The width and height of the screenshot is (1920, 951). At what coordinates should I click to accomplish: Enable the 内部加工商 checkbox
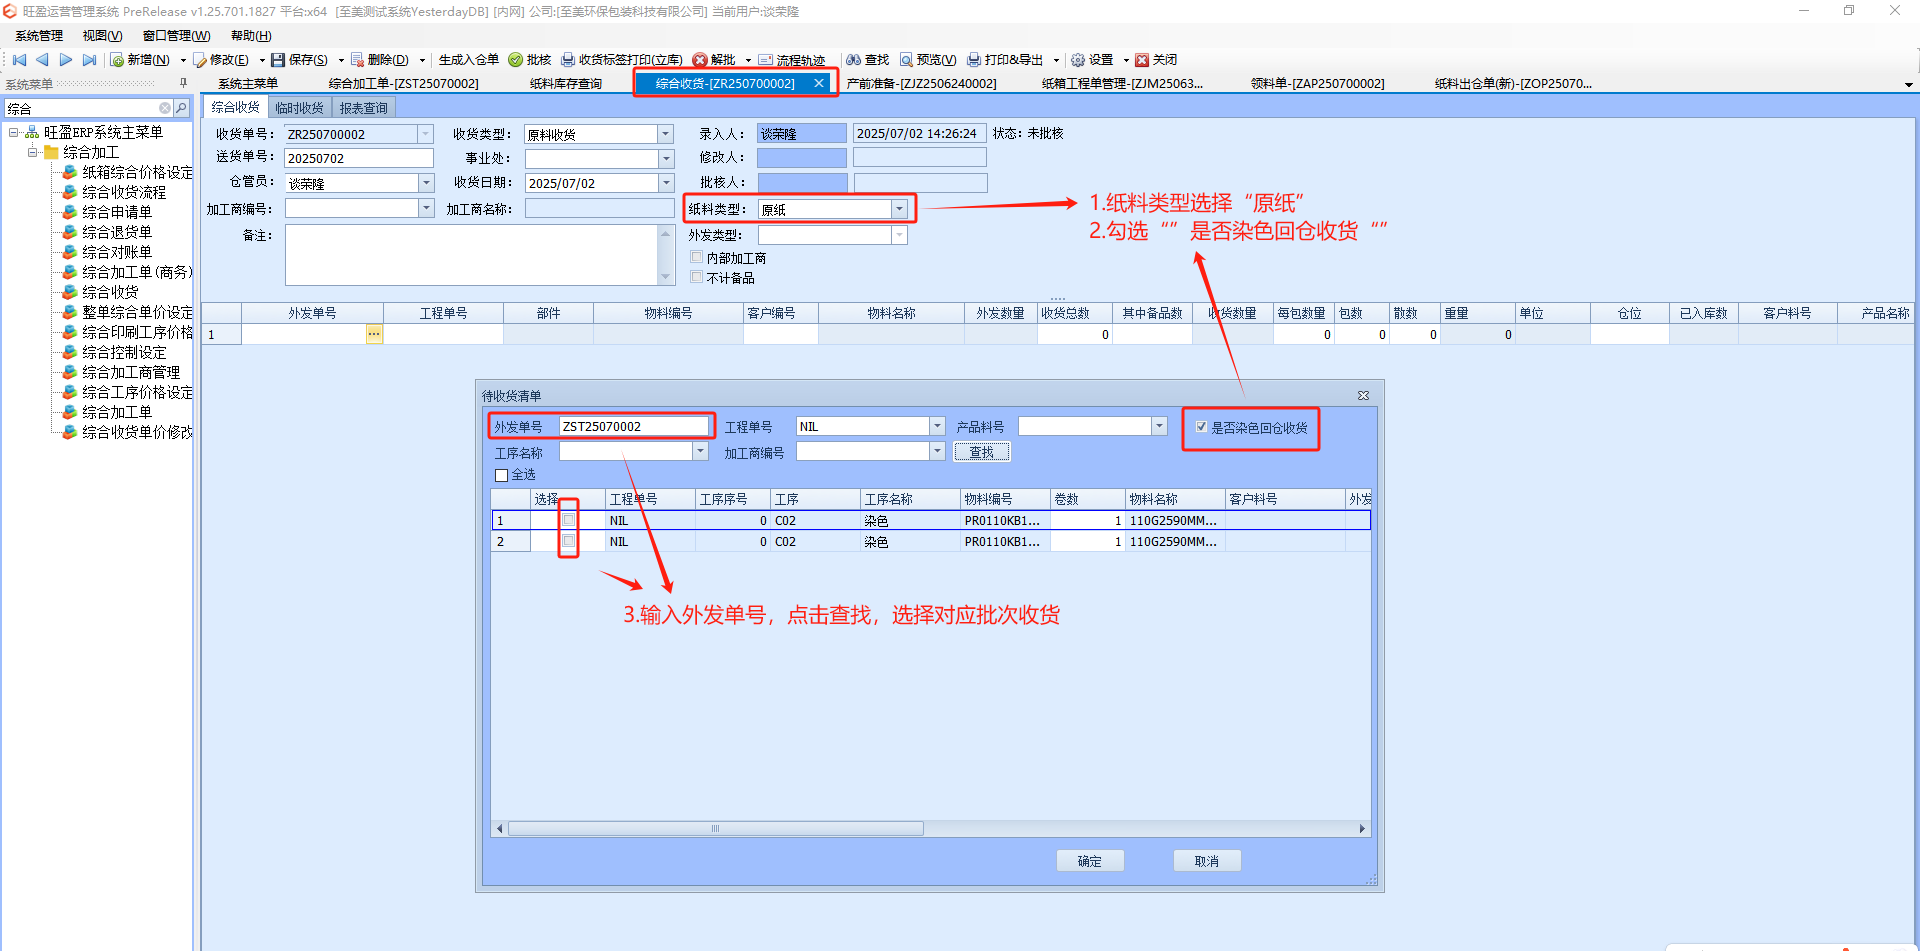[697, 257]
